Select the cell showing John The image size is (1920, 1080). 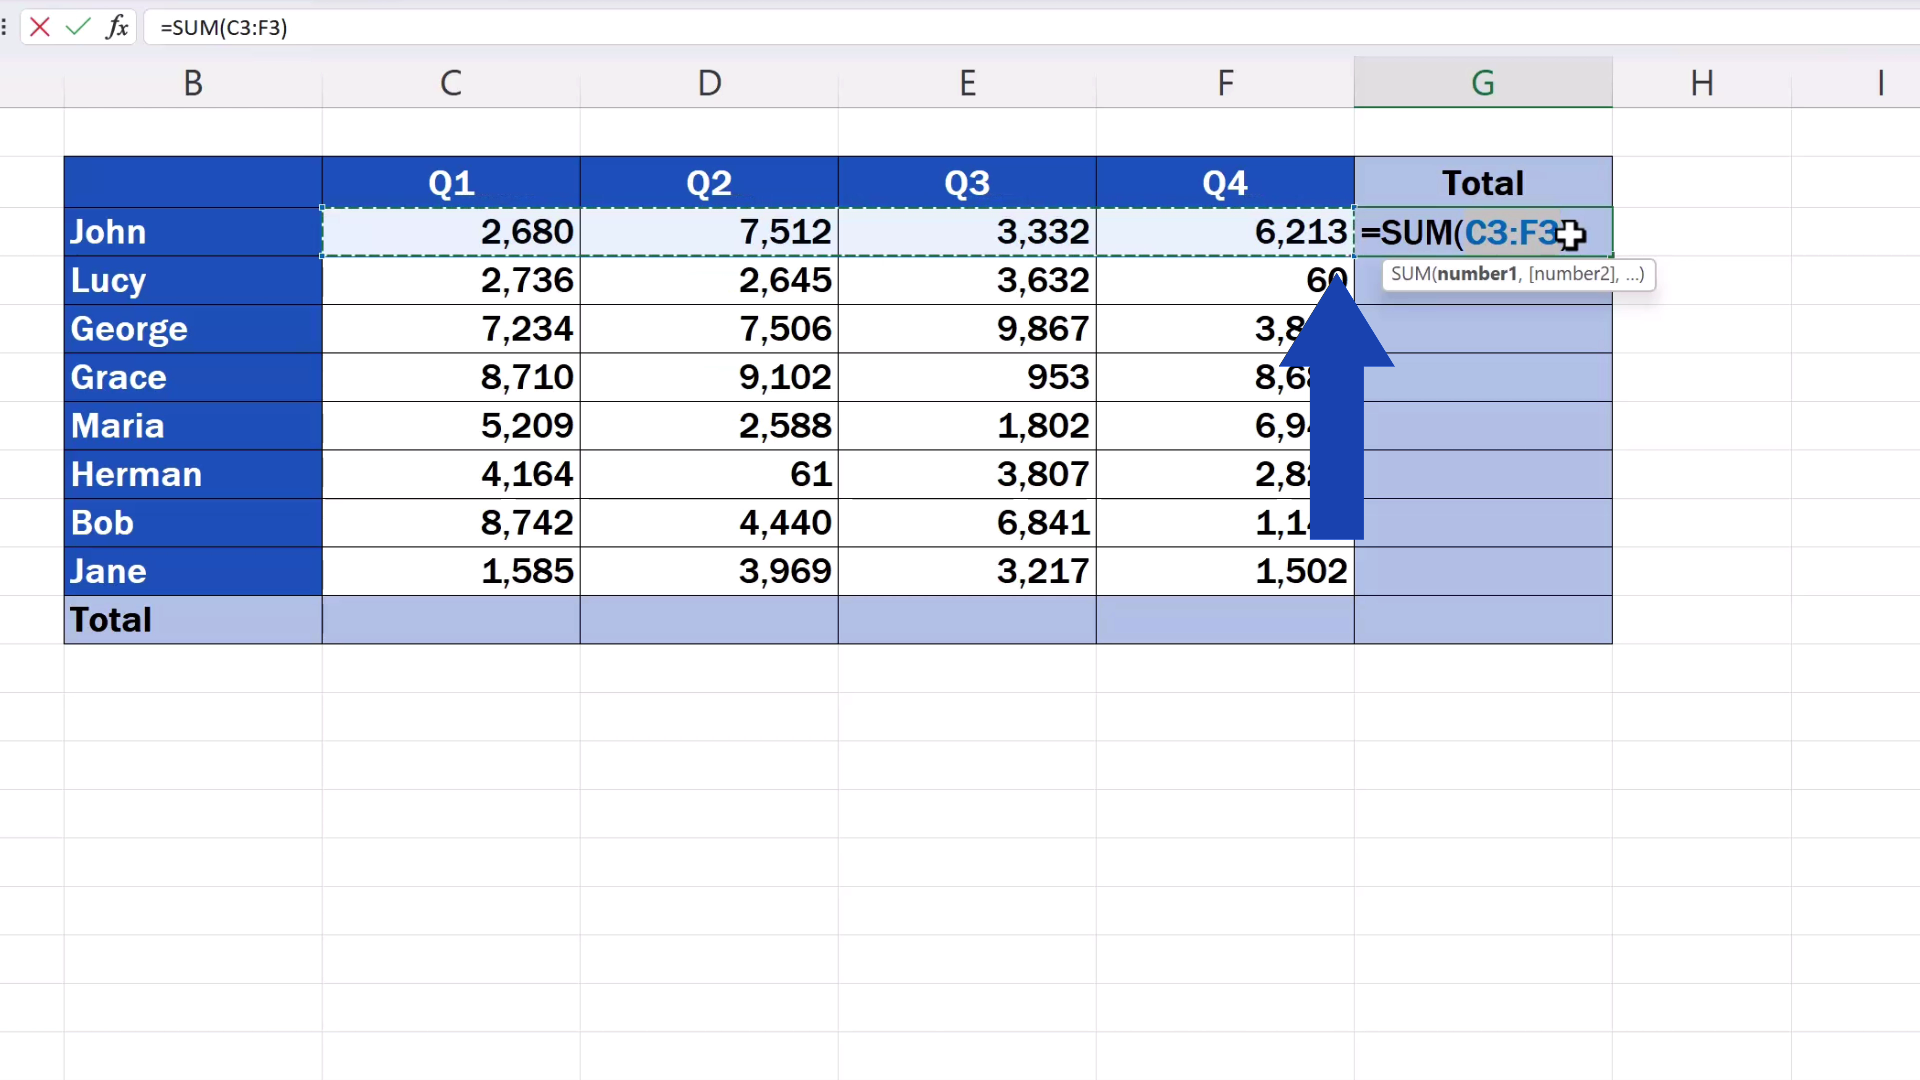point(107,231)
